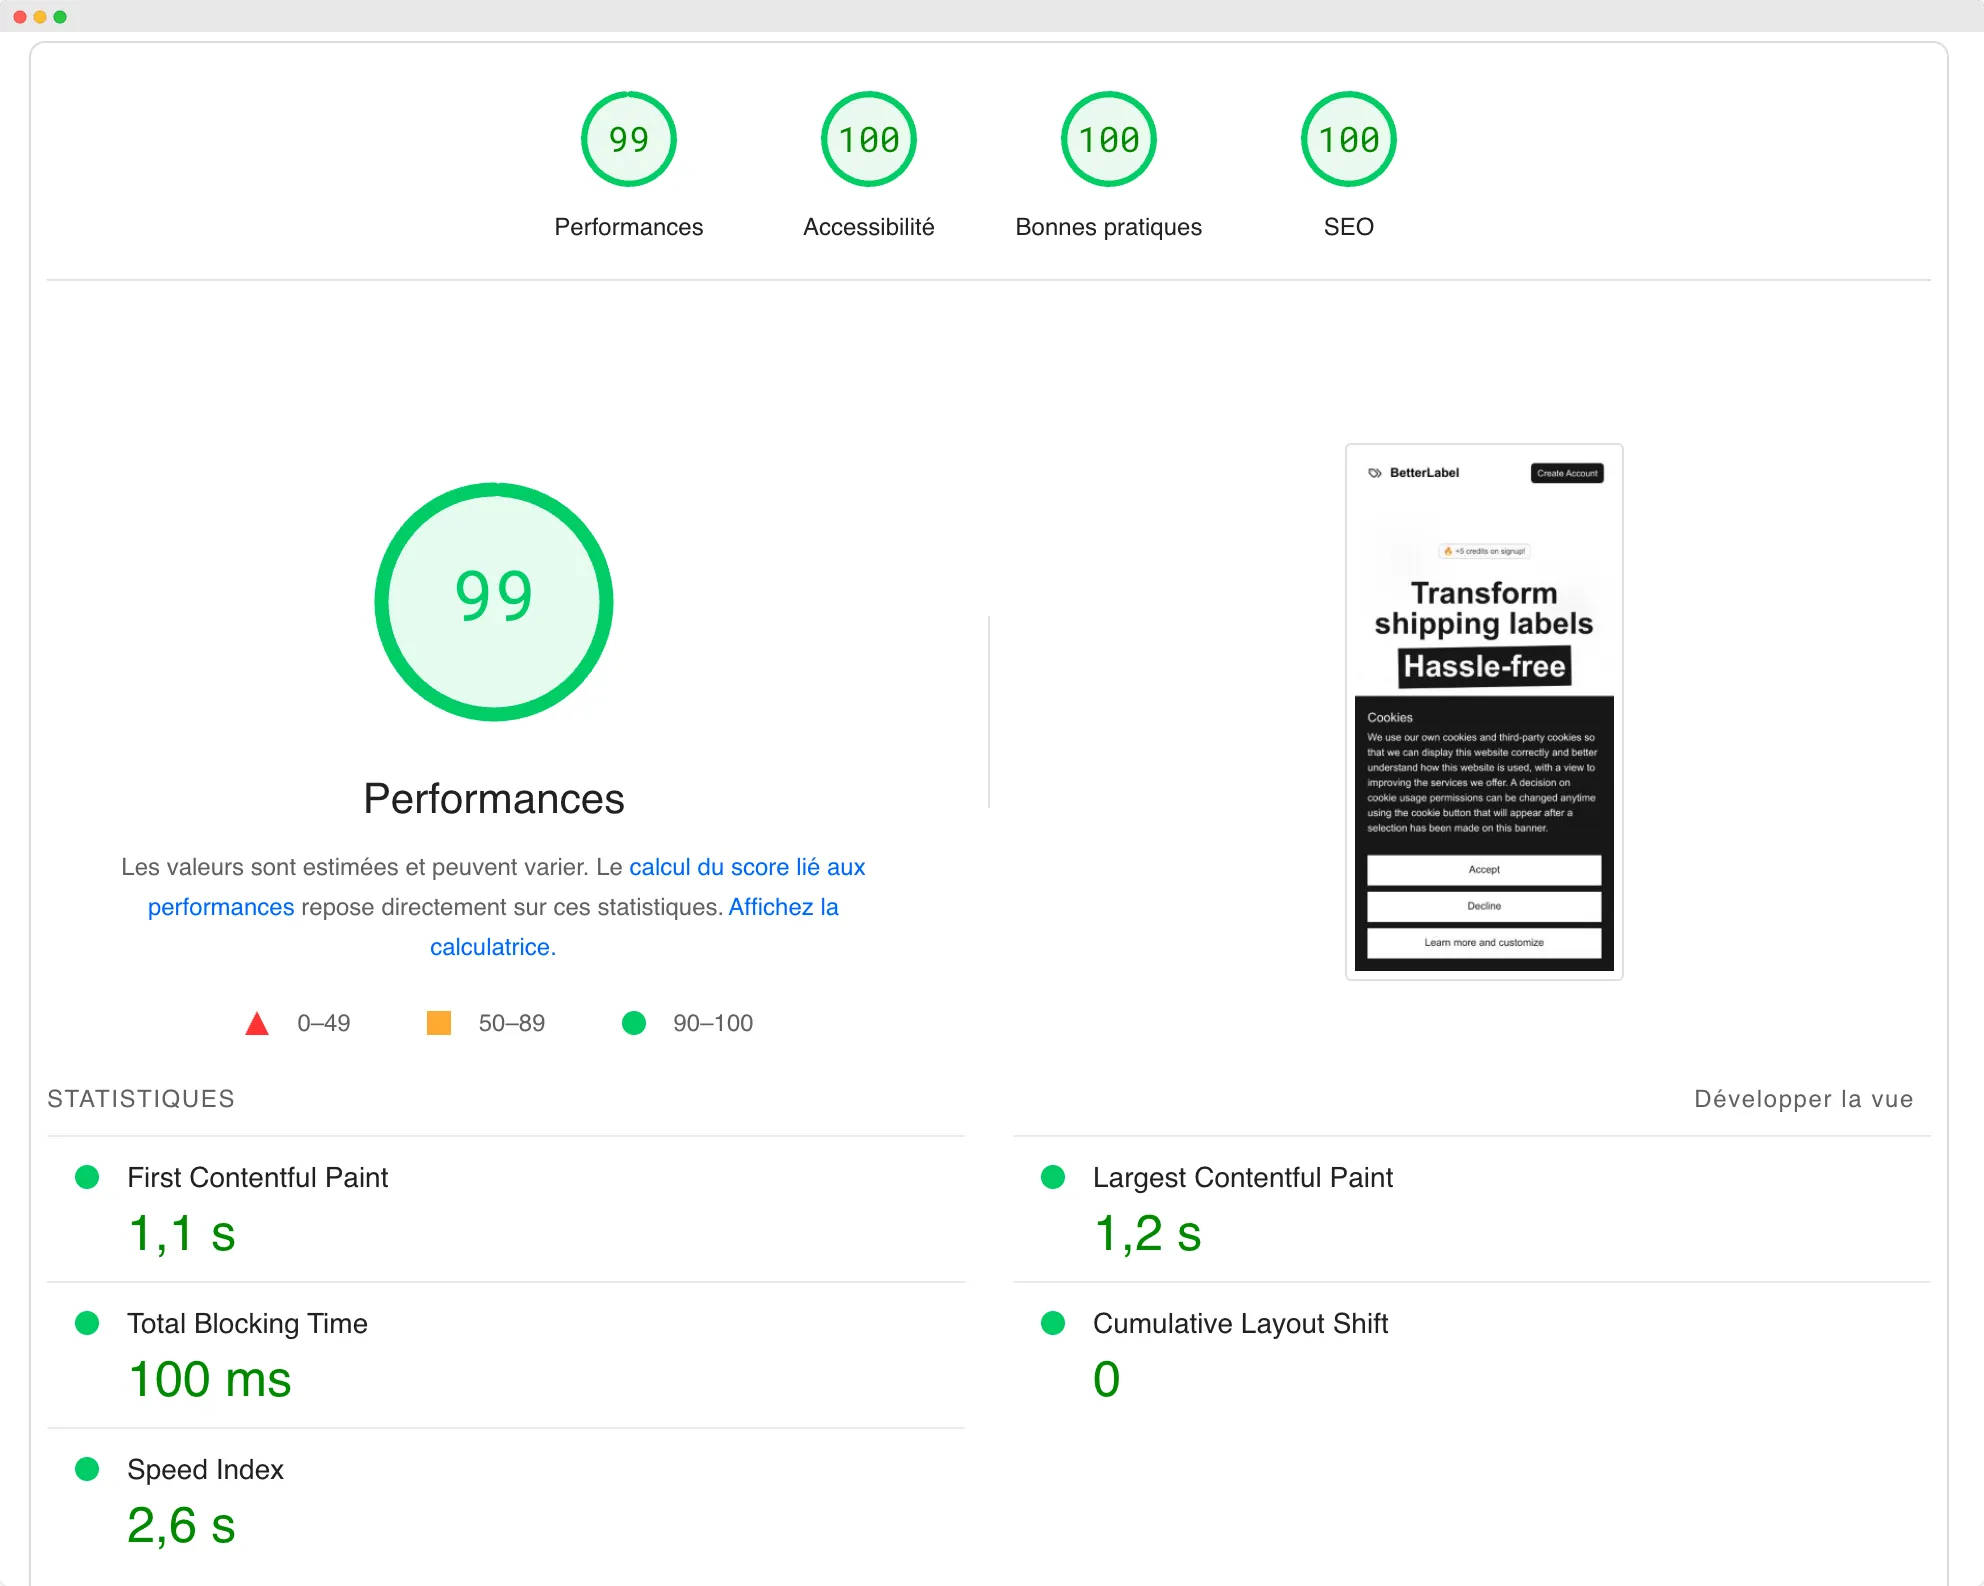This screenshot has width=1984, height=1586.
Task: Switch to the Performances section
Action: pyautogui.click(x=628, y=227)
